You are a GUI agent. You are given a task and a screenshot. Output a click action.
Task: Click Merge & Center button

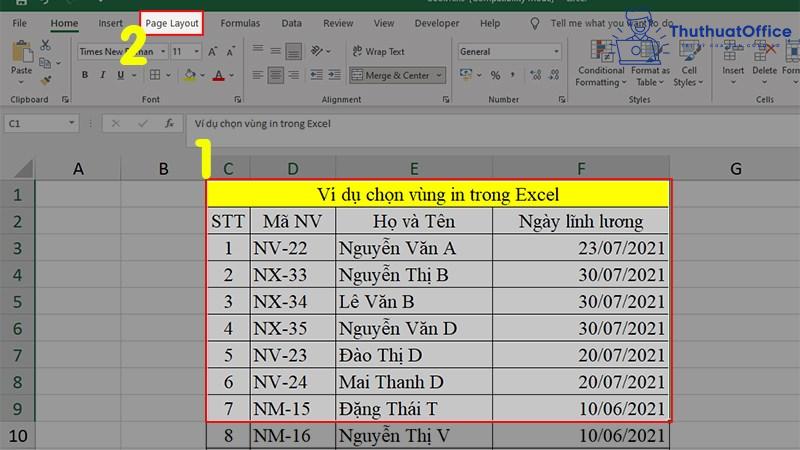click(391, 76)
